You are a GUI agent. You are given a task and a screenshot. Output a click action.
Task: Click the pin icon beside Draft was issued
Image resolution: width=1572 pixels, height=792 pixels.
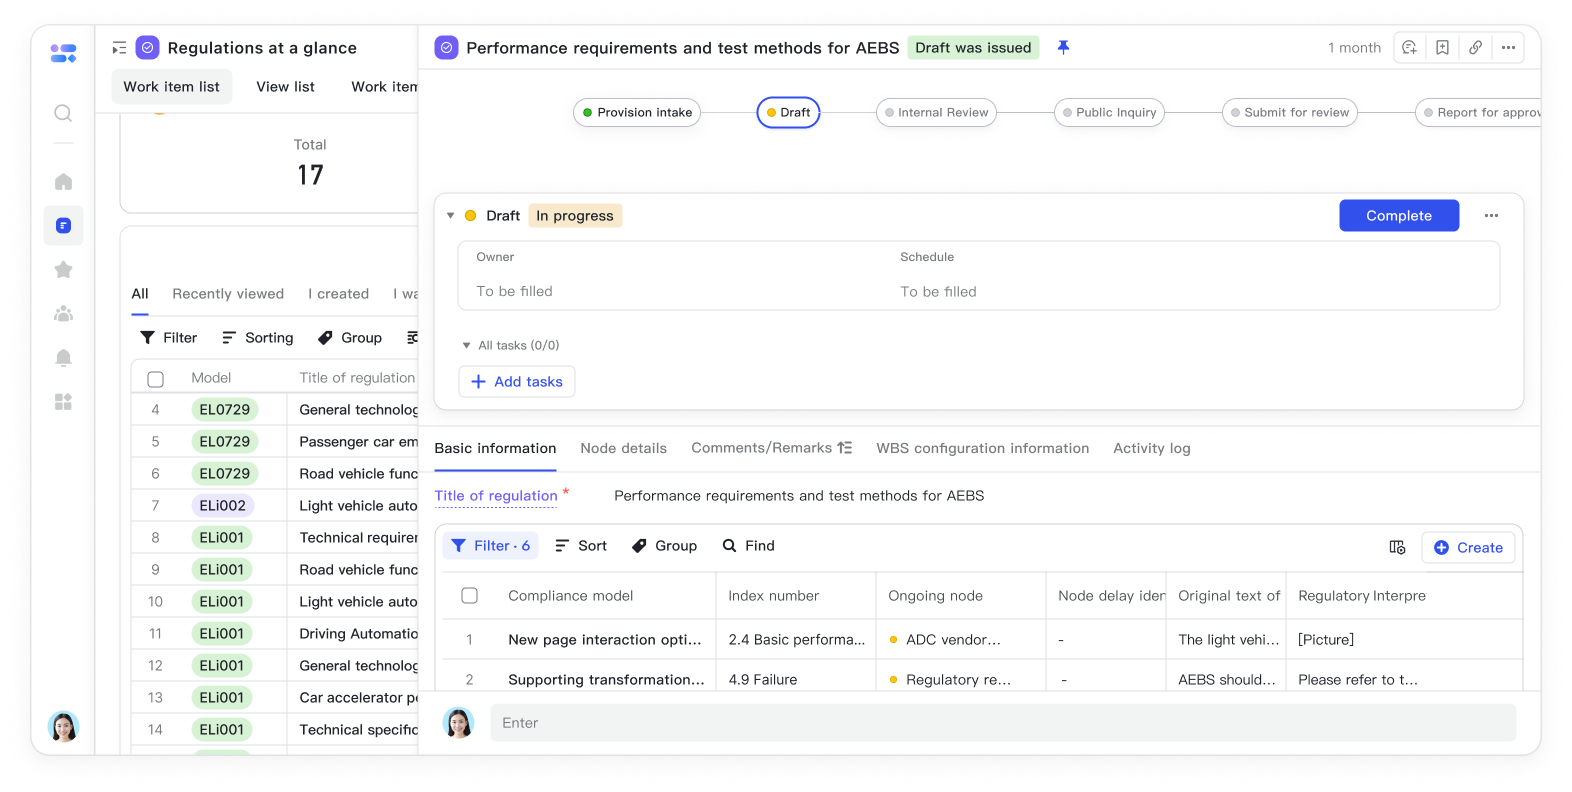point(1063,48)
